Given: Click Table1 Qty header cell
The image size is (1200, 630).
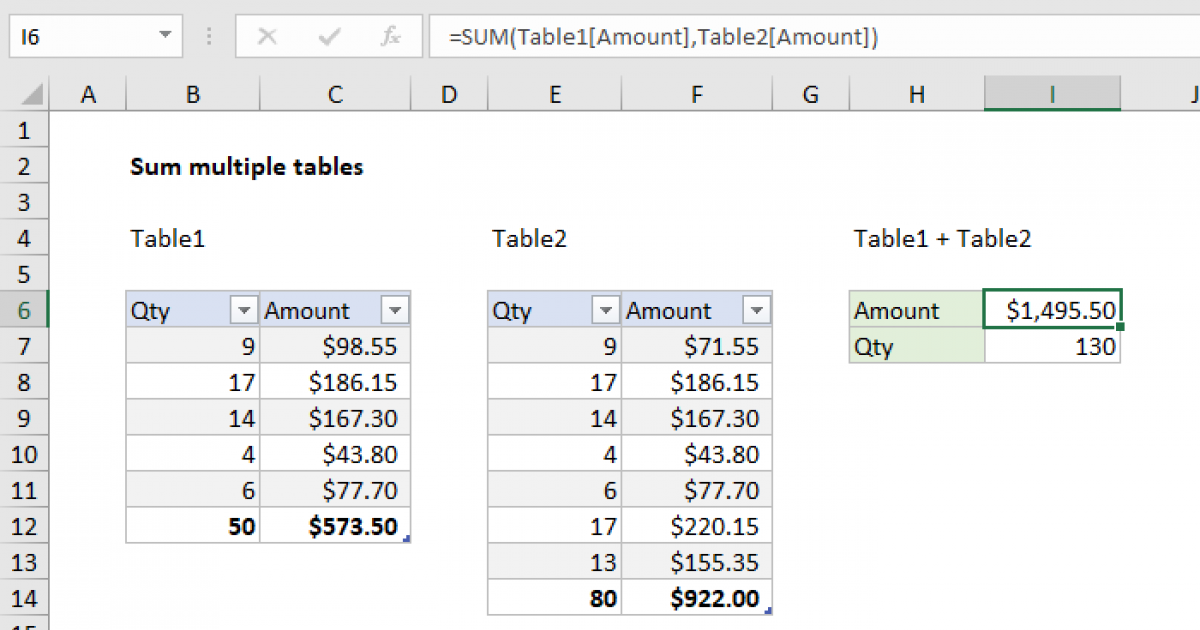Looking at the screenshot, I should [x=193, y=311].
